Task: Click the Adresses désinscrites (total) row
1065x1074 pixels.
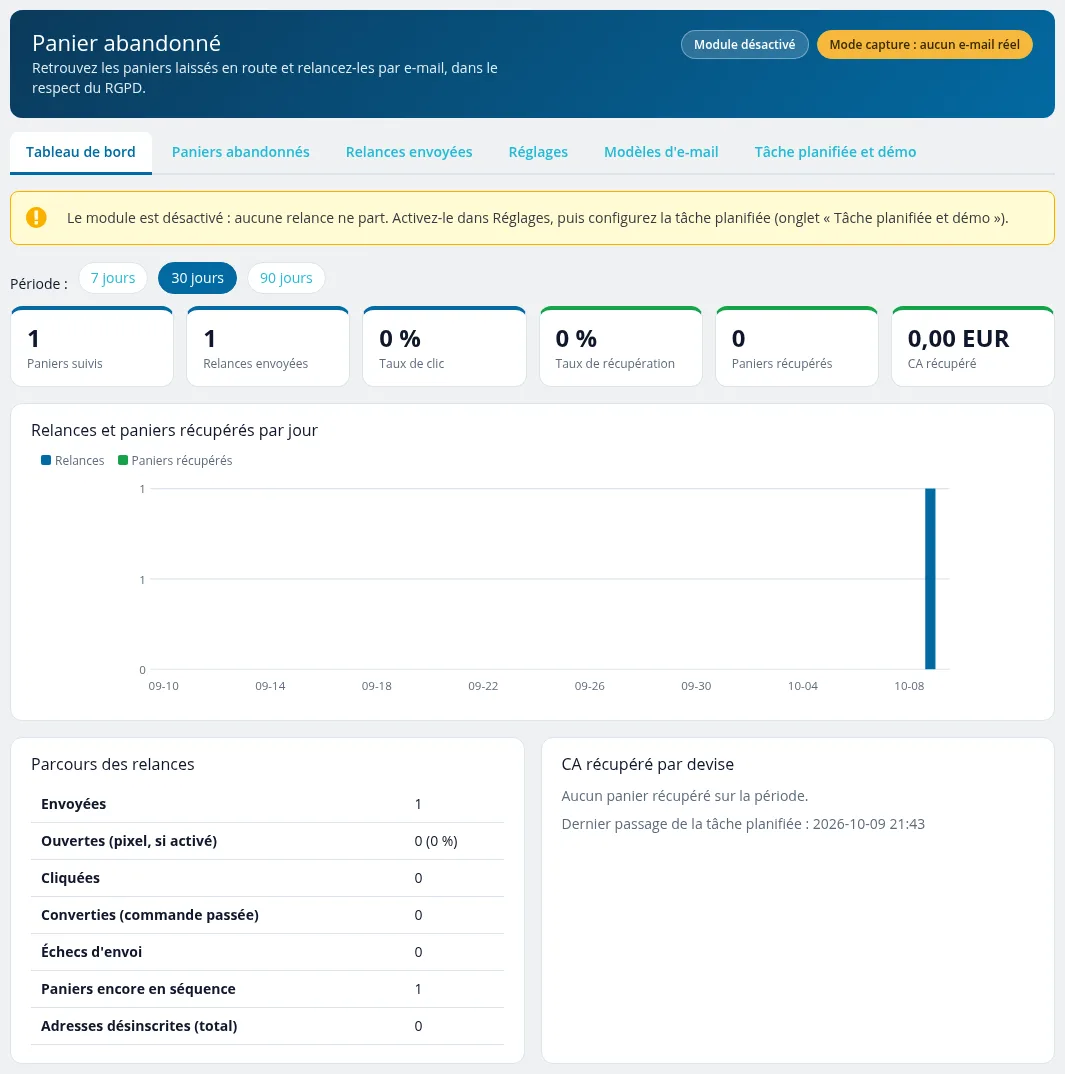Action: coord(267,1026)
